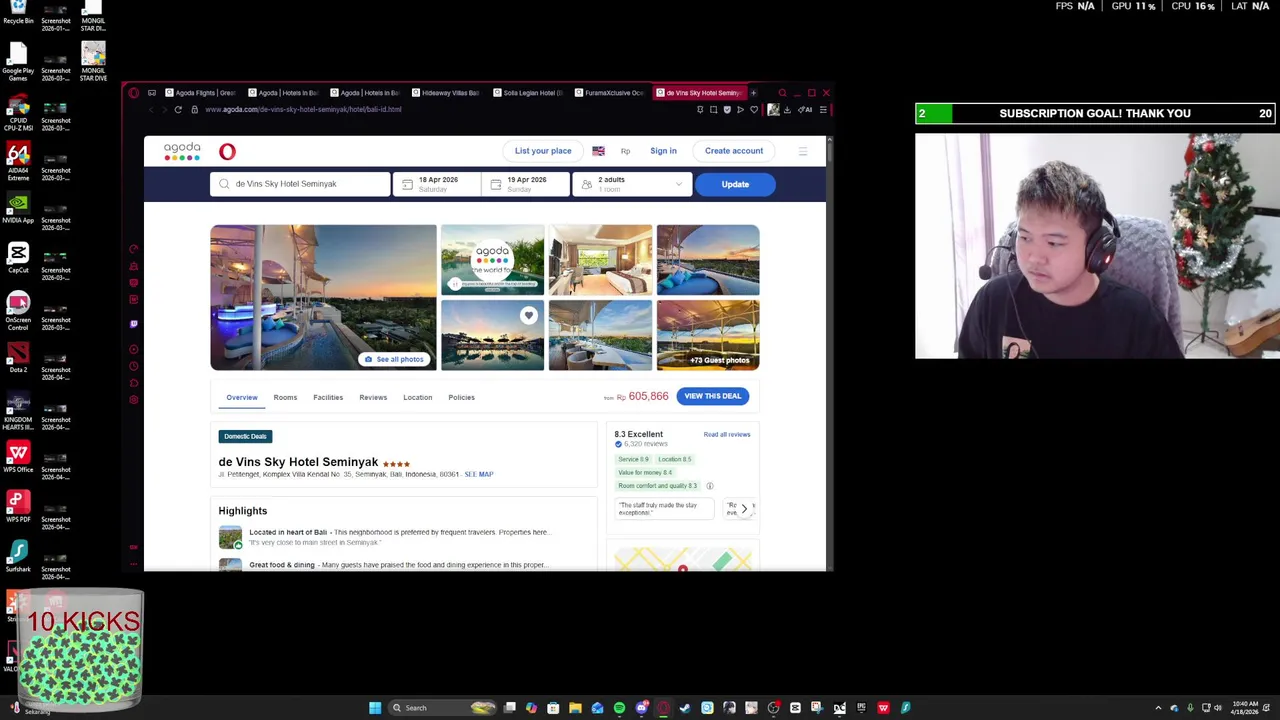Go to the Location section tab

pos(418,397)
